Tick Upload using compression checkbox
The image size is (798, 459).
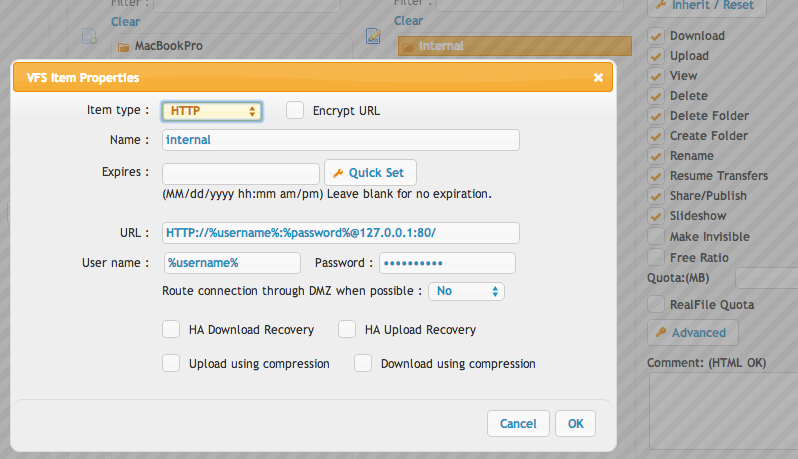click(171, 363)
